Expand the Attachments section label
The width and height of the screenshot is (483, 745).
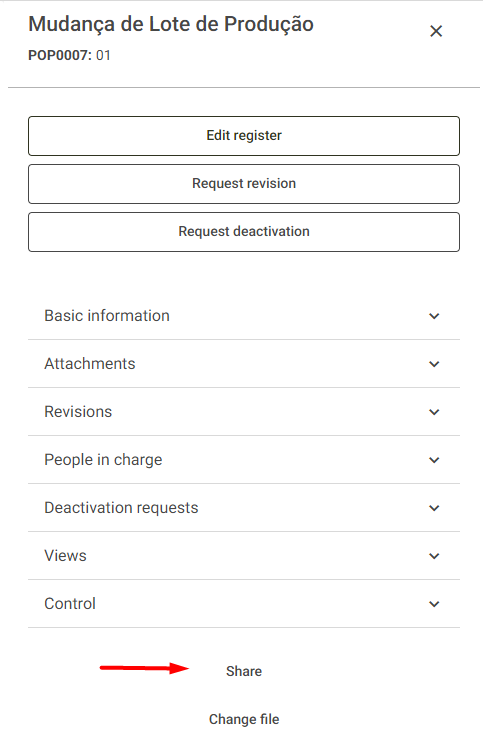point(89,364)
